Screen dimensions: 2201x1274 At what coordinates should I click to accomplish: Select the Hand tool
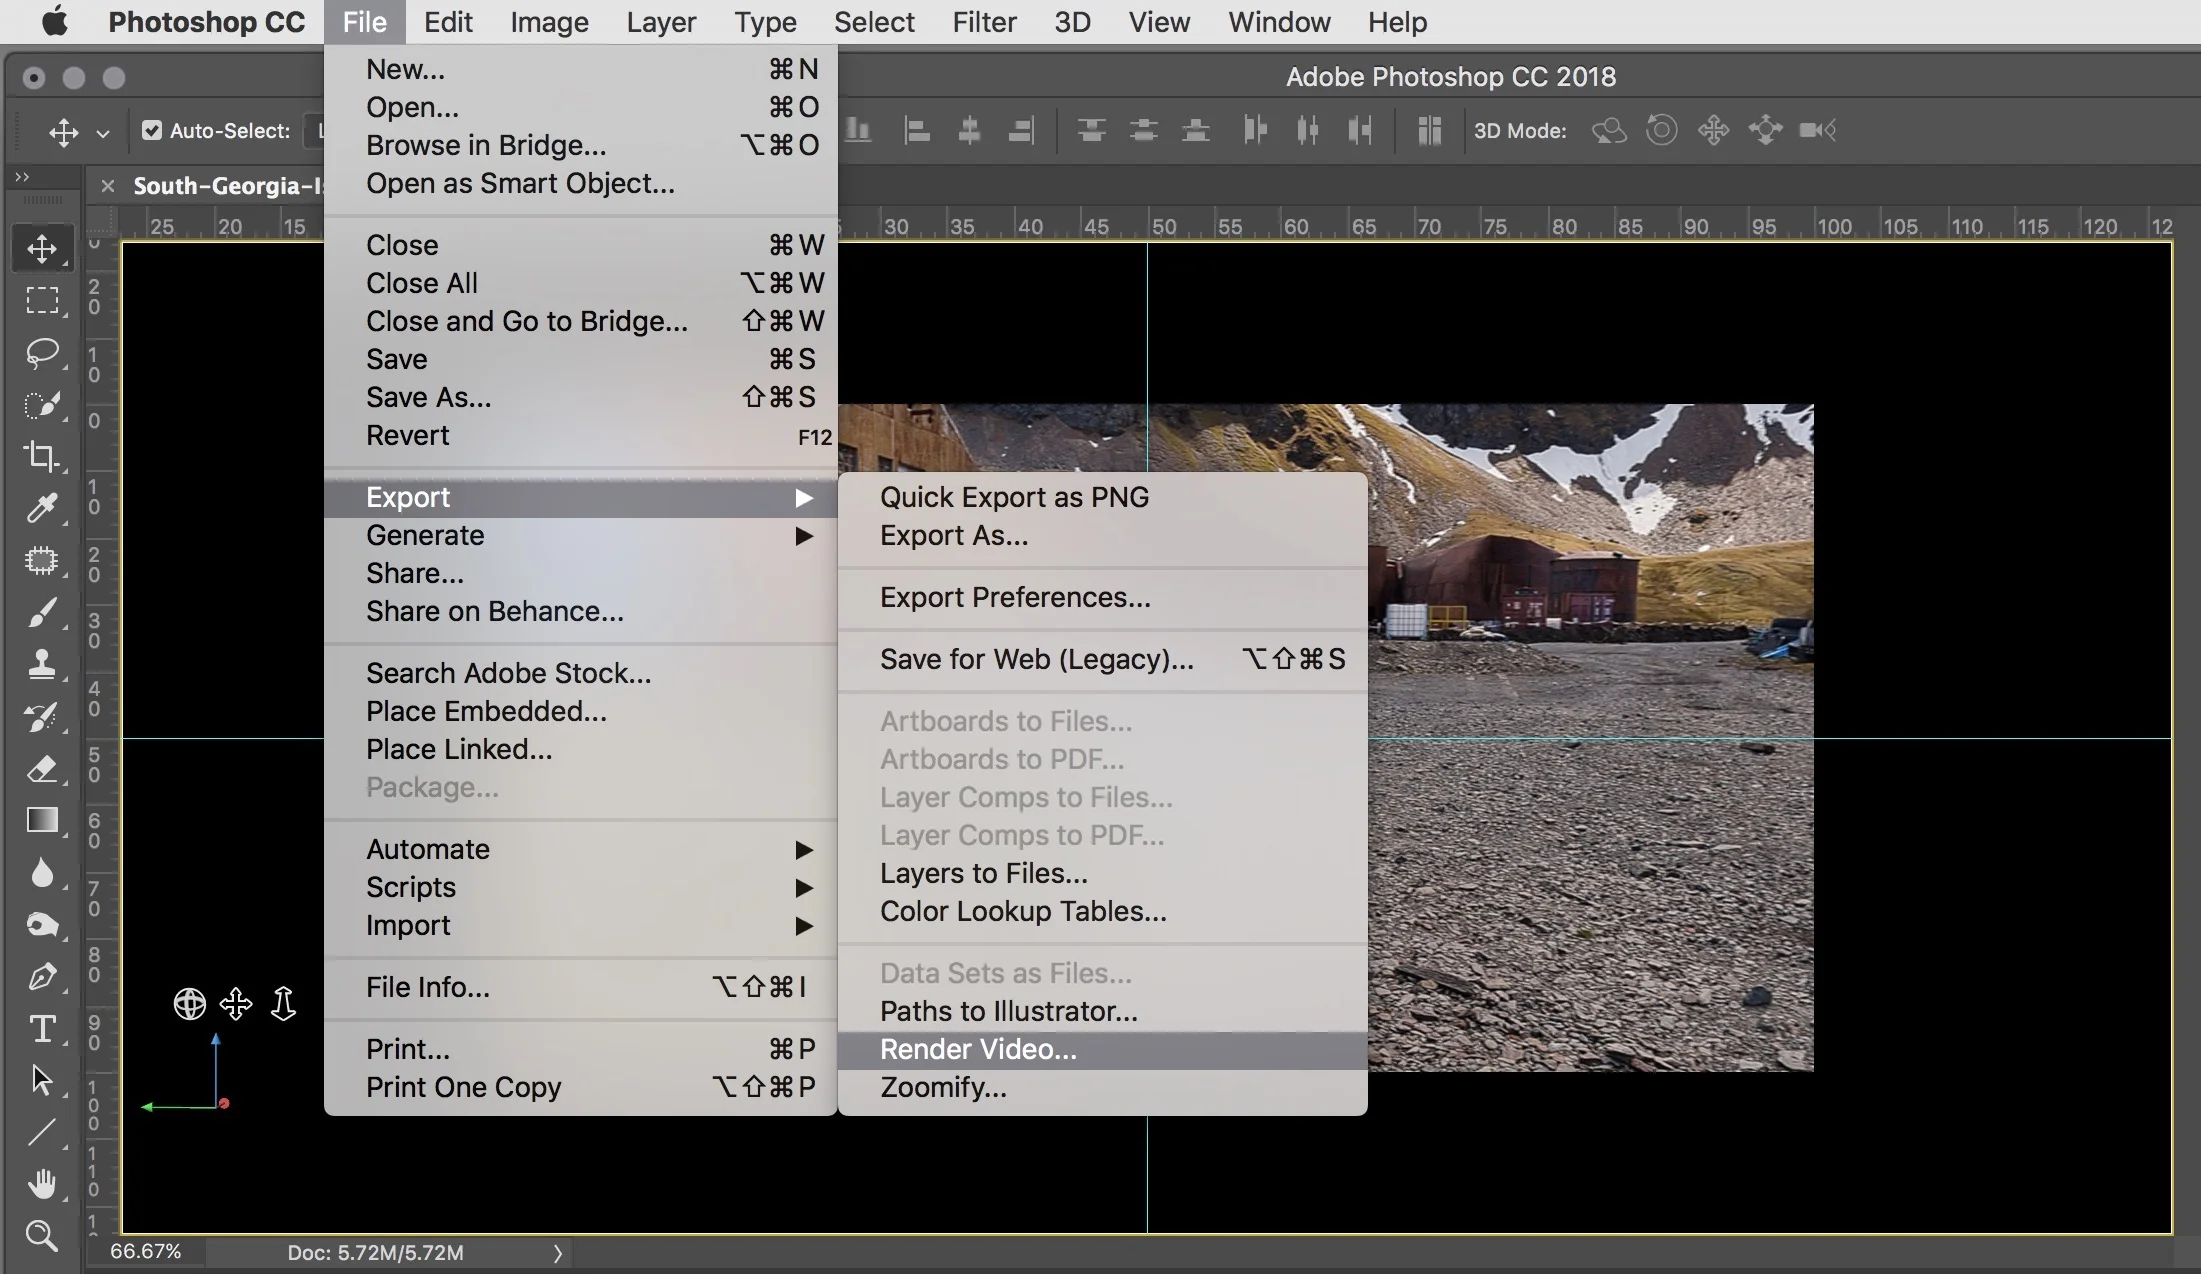pos(42,1185)
